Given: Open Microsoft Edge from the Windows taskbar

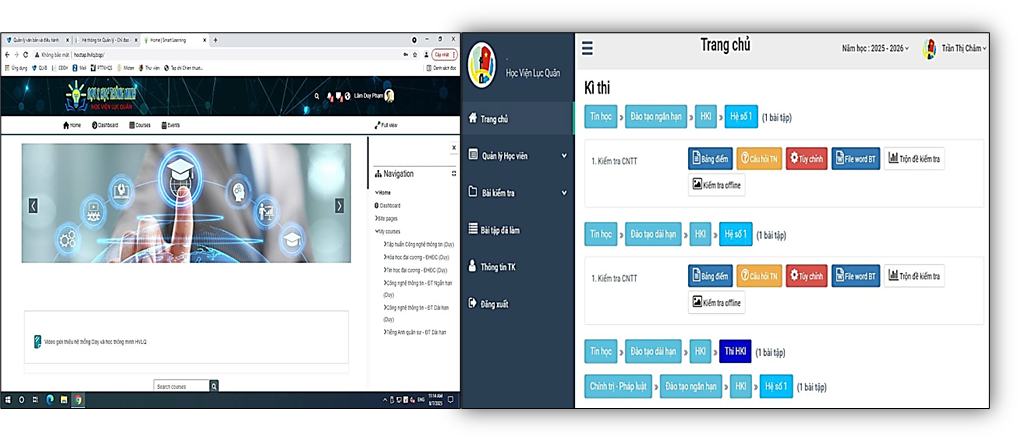Looking at the screenshot, I should tap(50, 400).
